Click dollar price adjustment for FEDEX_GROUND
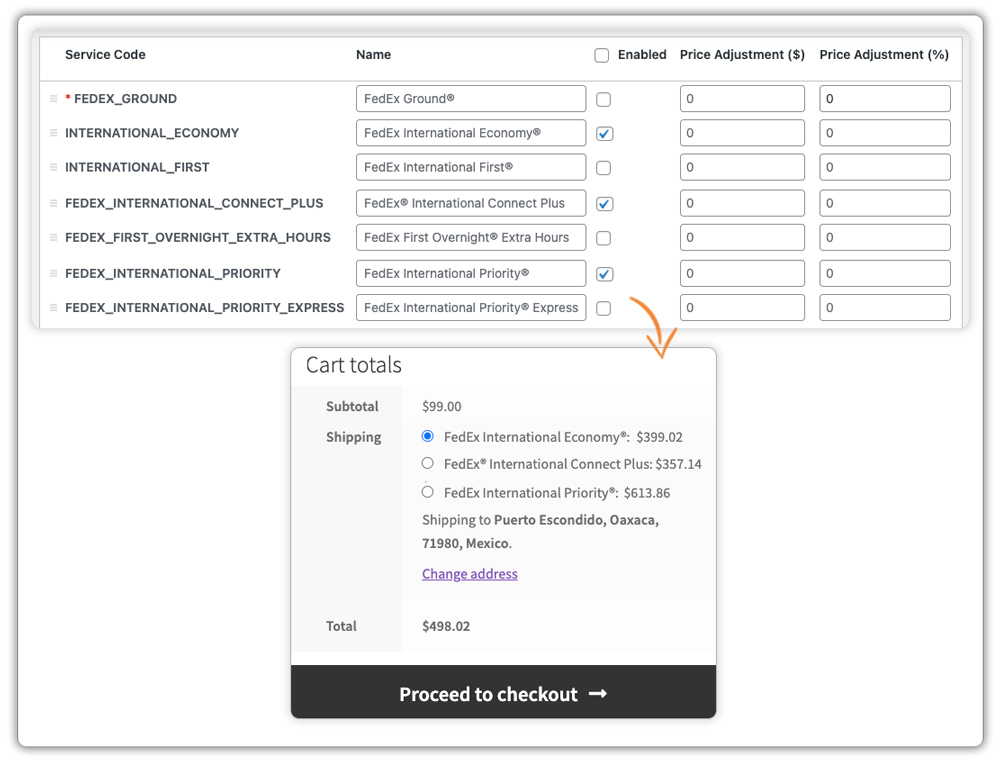Viewport: 1000px width, 761px height. point(742,99)
